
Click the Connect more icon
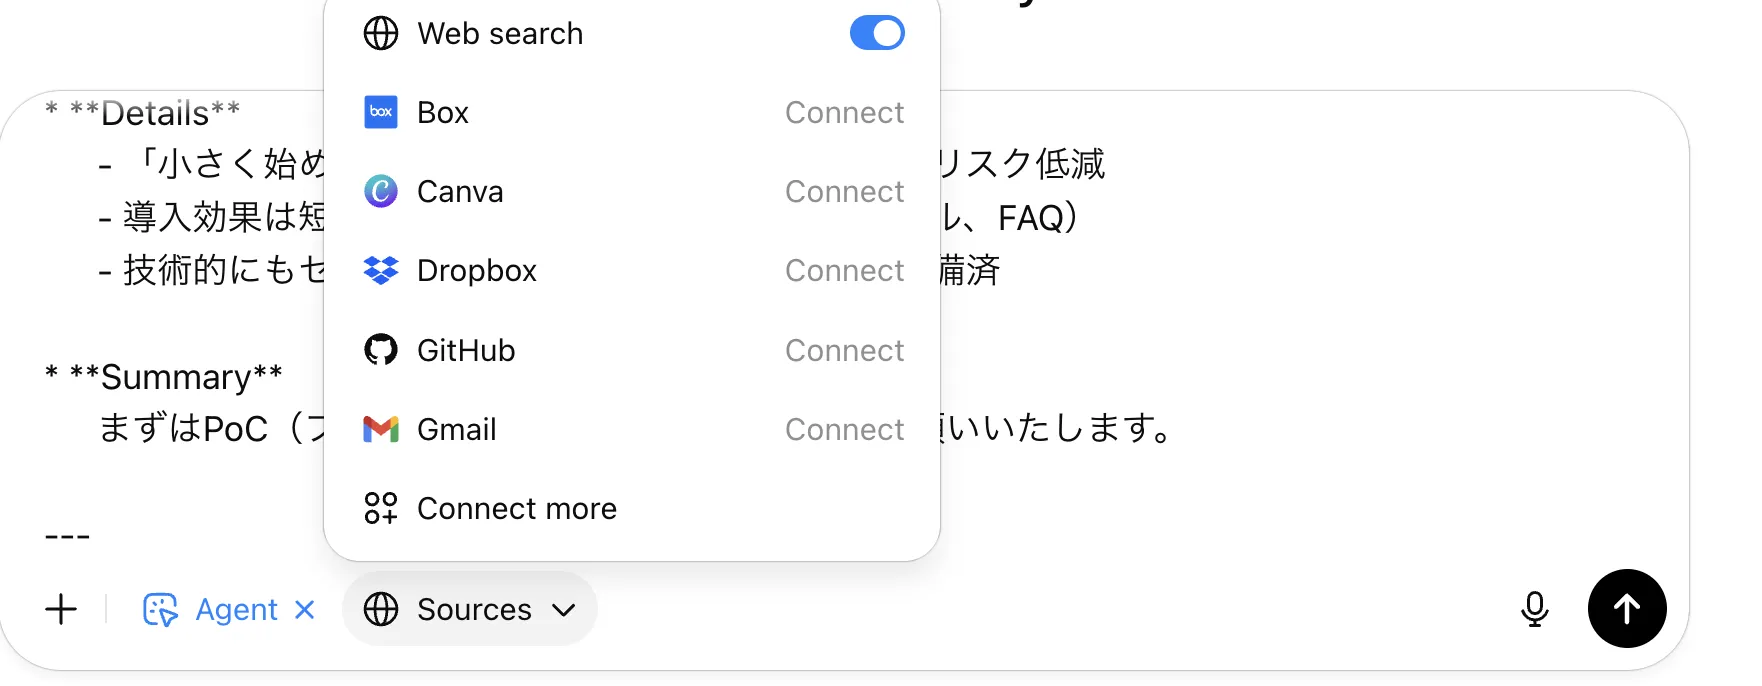[x=381, y=508]
